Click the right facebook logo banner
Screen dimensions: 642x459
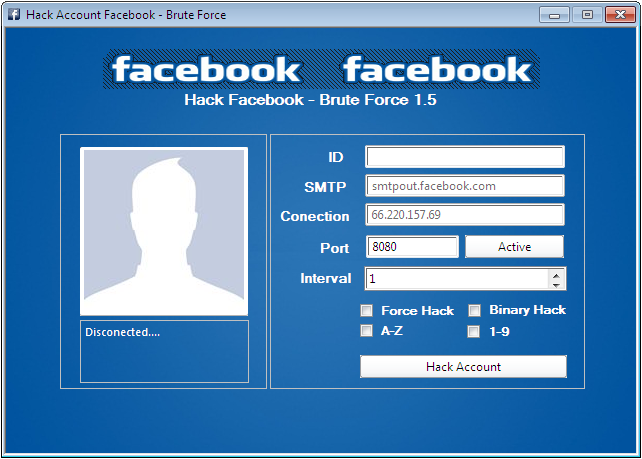coord(437,70)
